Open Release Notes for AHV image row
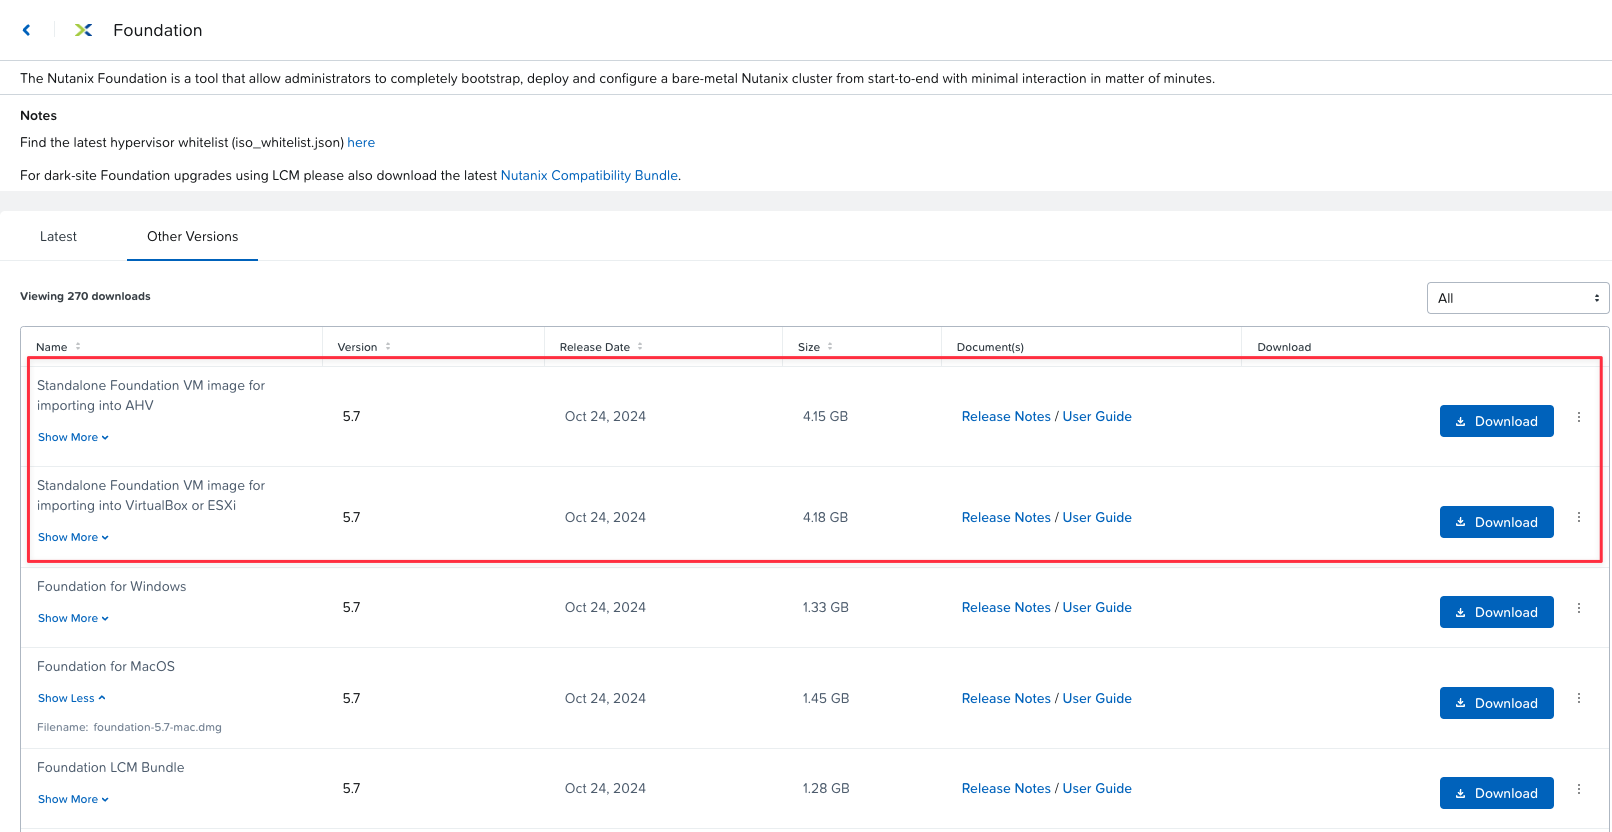This screenshot has height=832, width=1612. pos(1006,416)
